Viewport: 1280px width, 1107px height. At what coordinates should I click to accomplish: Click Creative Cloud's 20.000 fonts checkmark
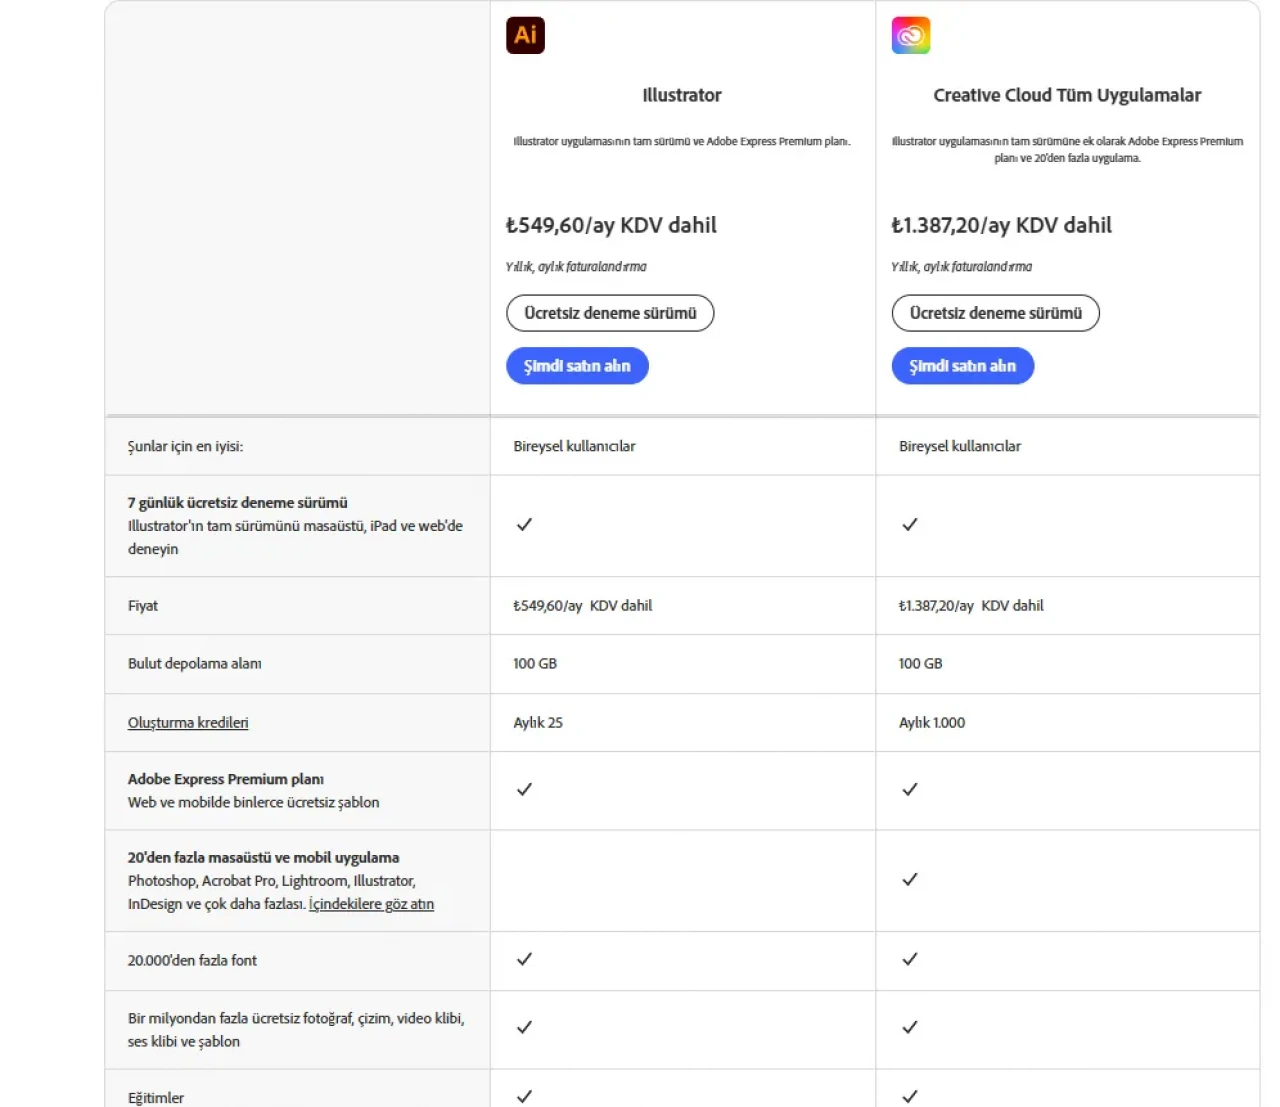click(x=909, y=960)
